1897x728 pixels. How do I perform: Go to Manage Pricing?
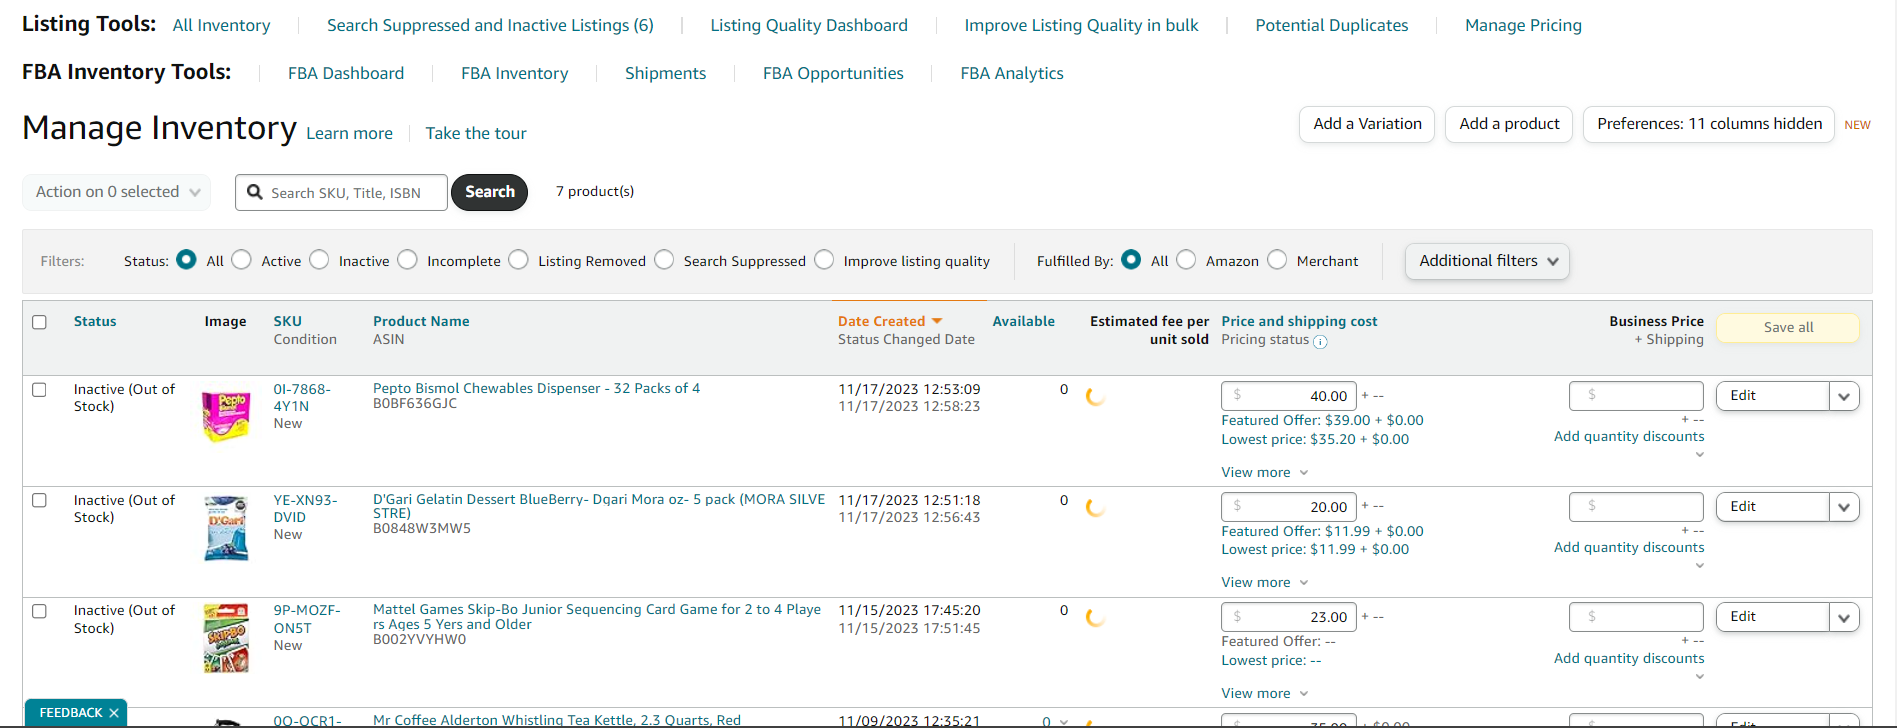1523,25
